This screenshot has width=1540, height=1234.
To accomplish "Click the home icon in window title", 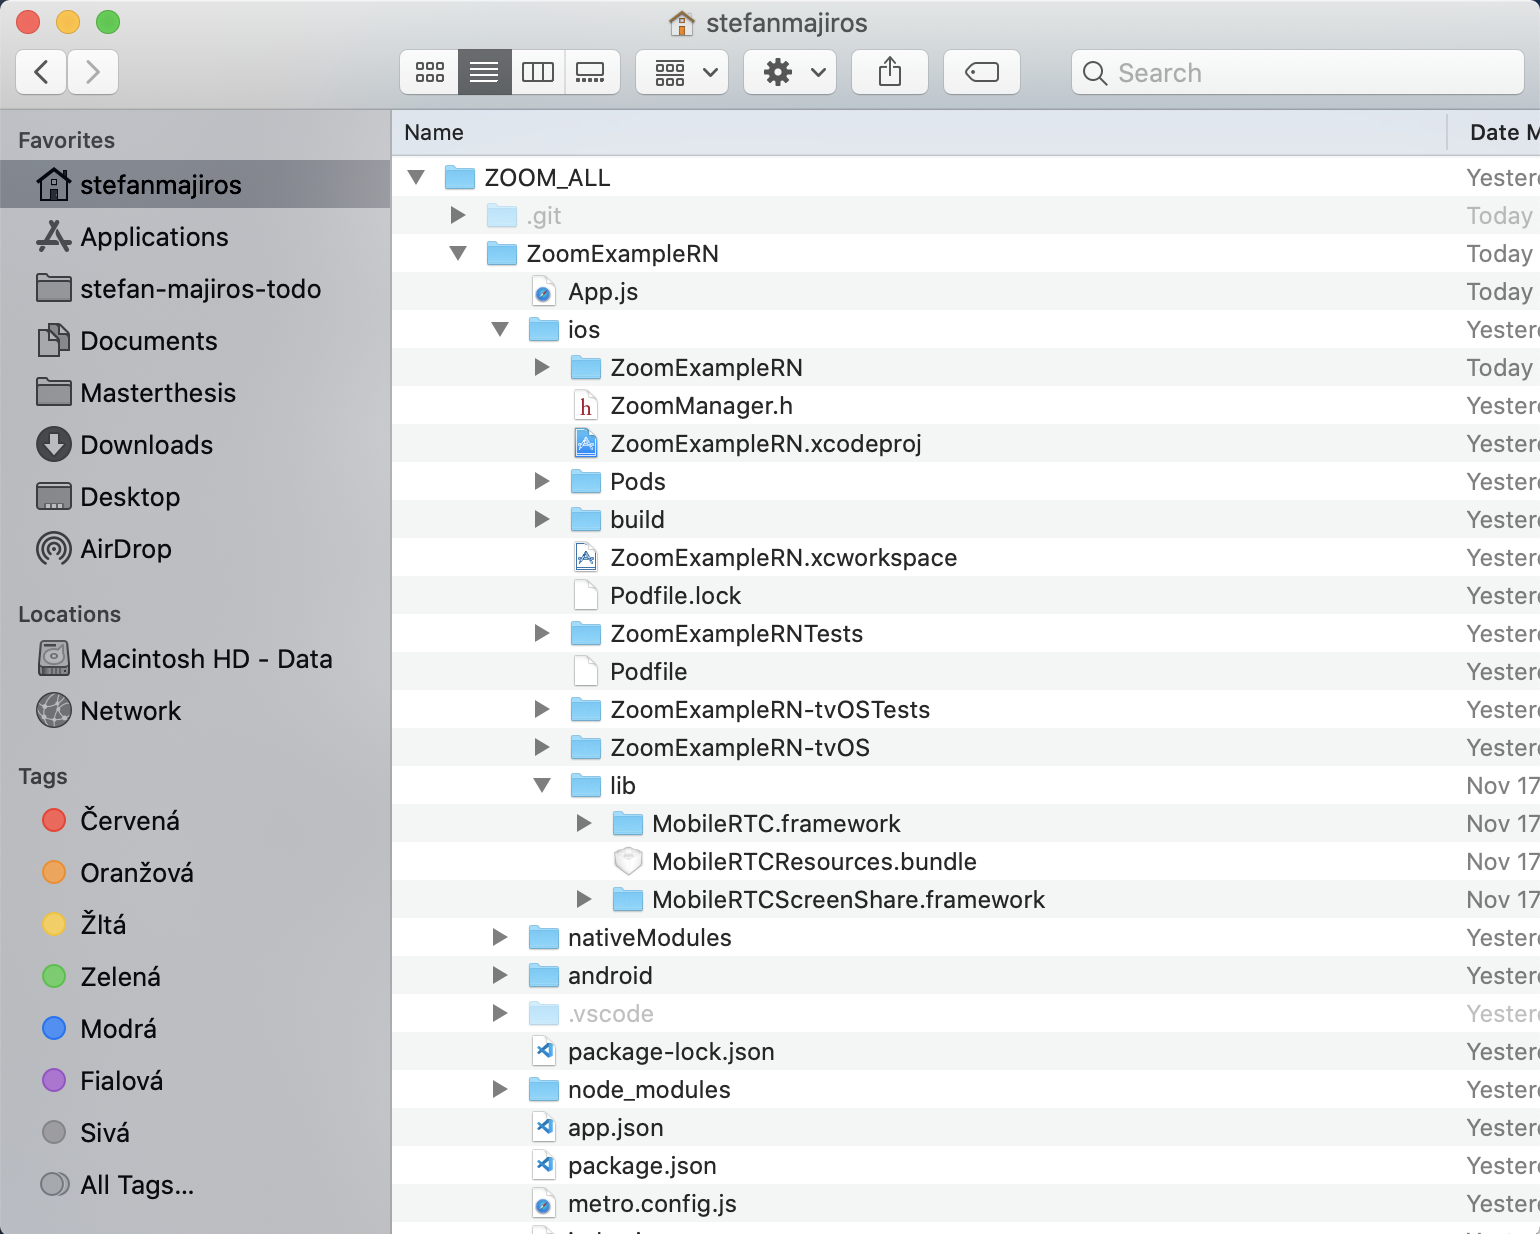I will [x=681, y=23].
